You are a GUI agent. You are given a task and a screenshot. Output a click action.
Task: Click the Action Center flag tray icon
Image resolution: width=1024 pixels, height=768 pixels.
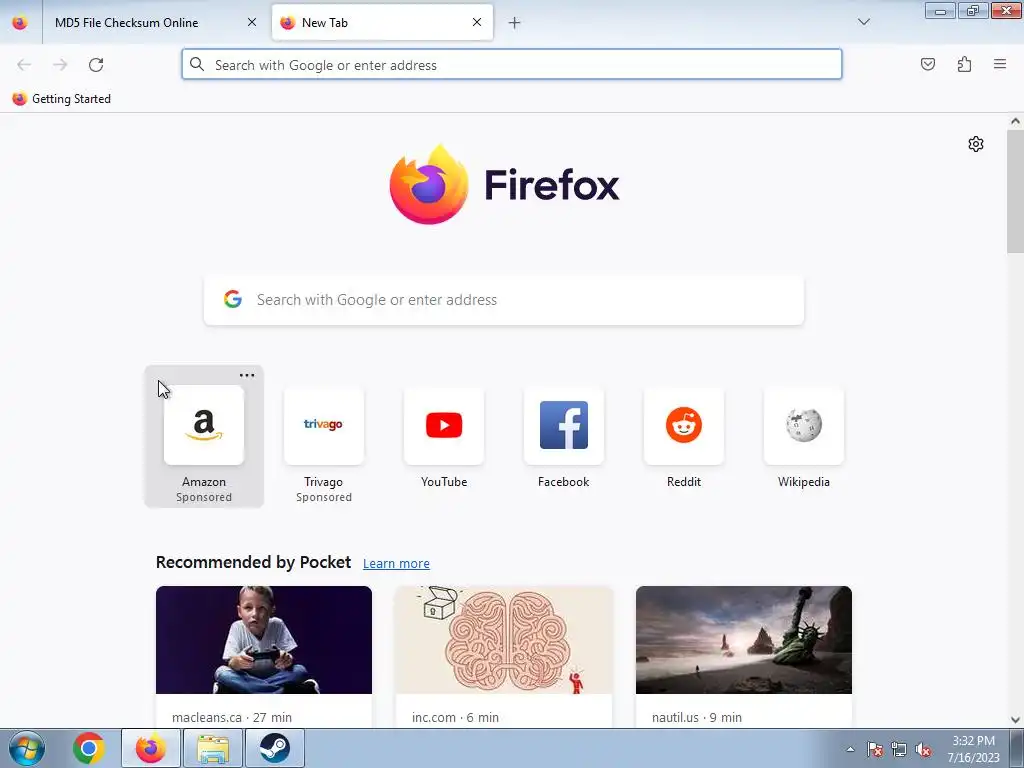click(875, 749)
